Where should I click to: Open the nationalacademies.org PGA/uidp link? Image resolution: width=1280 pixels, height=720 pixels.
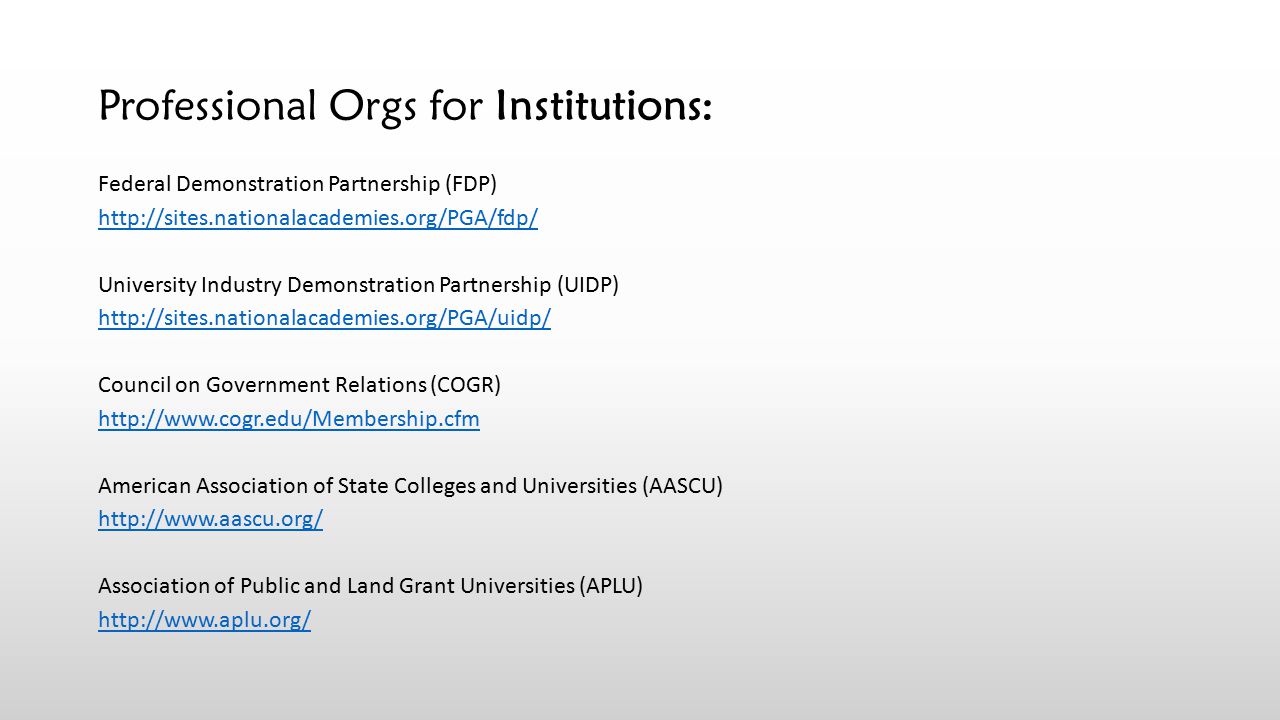(x=324, y=319)
